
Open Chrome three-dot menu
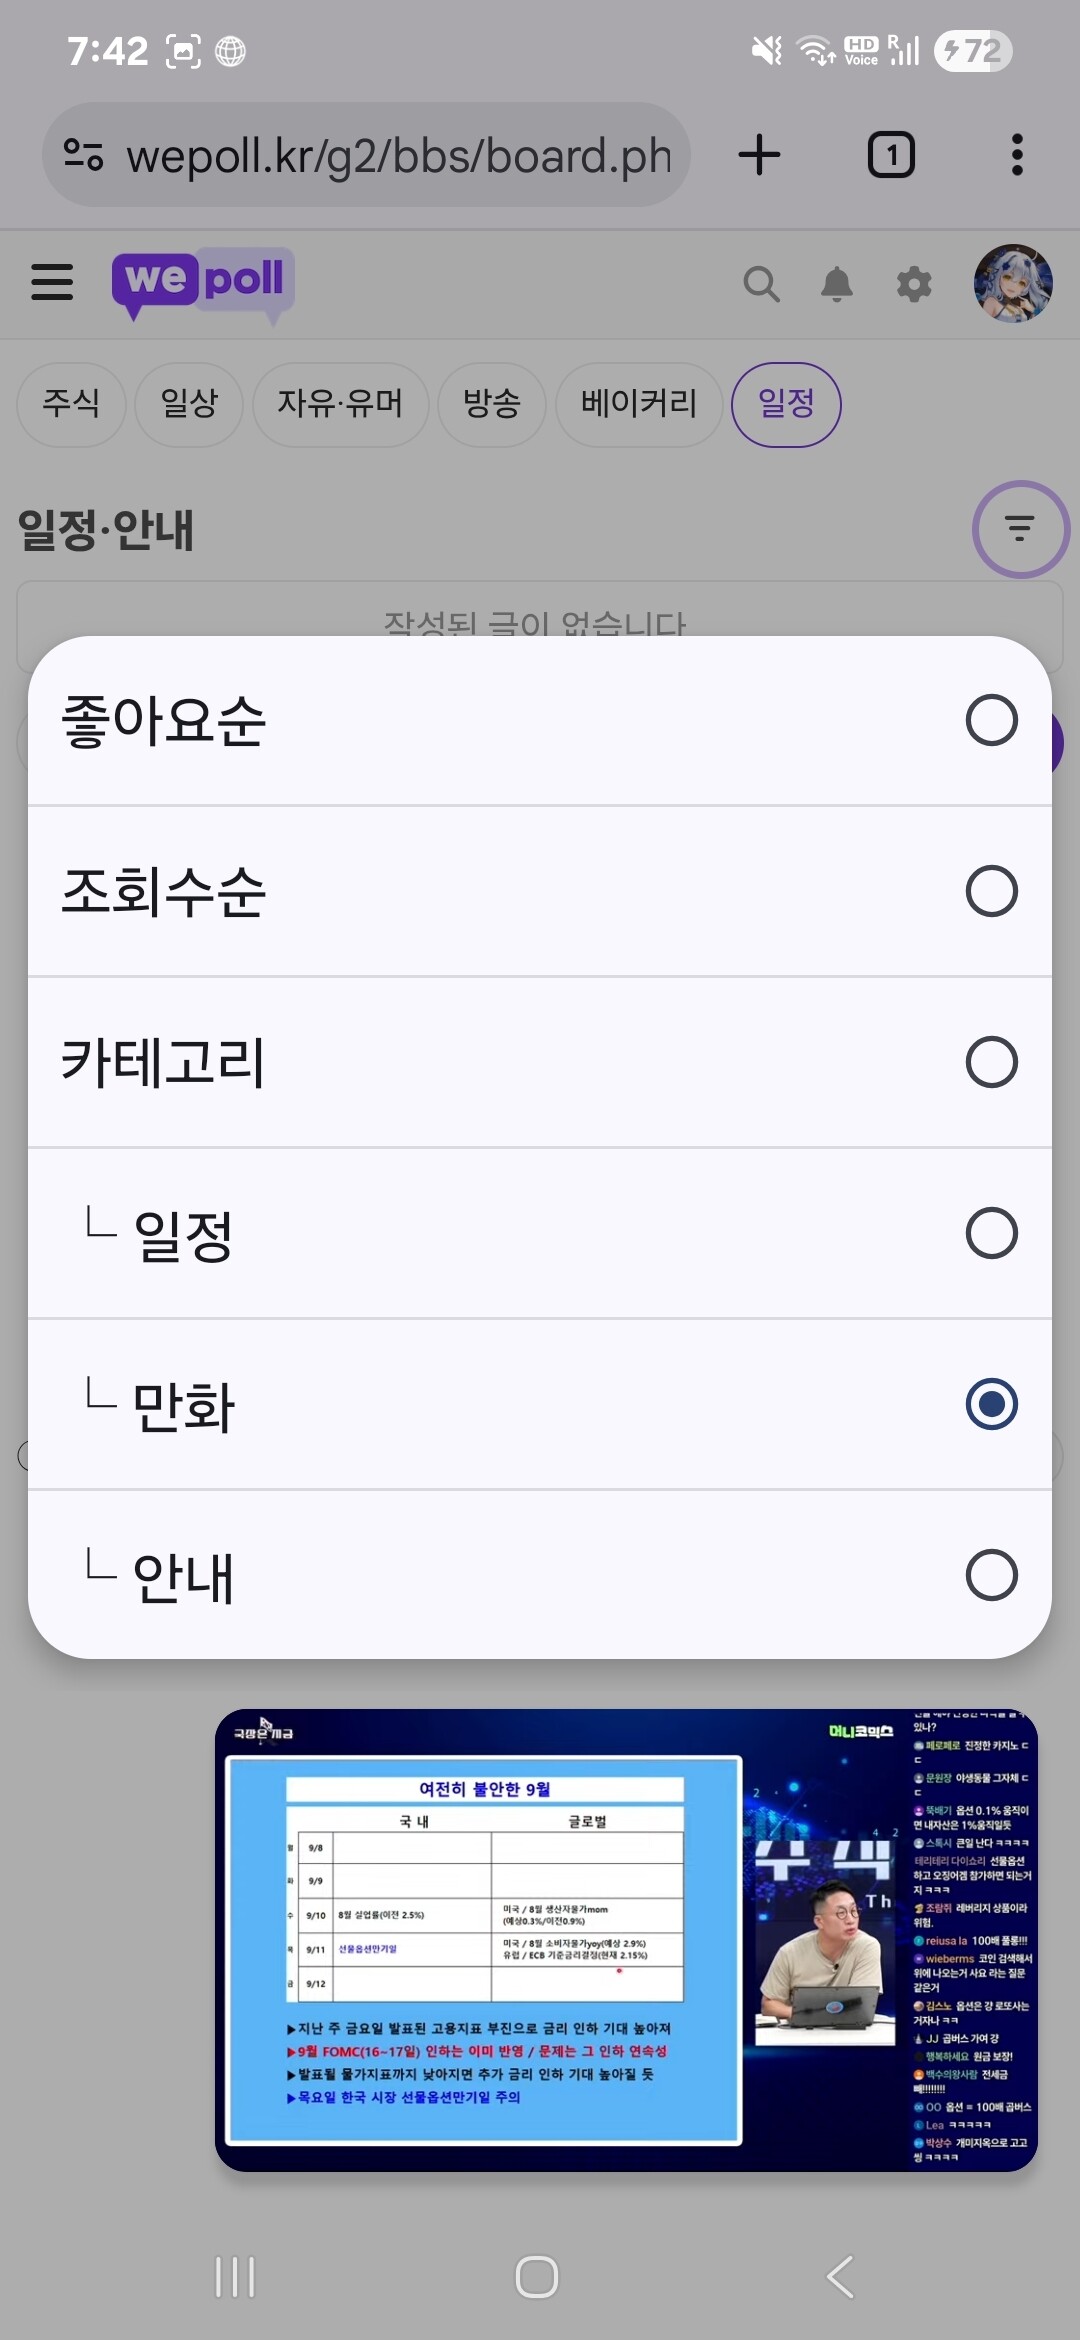[1017, 155]
